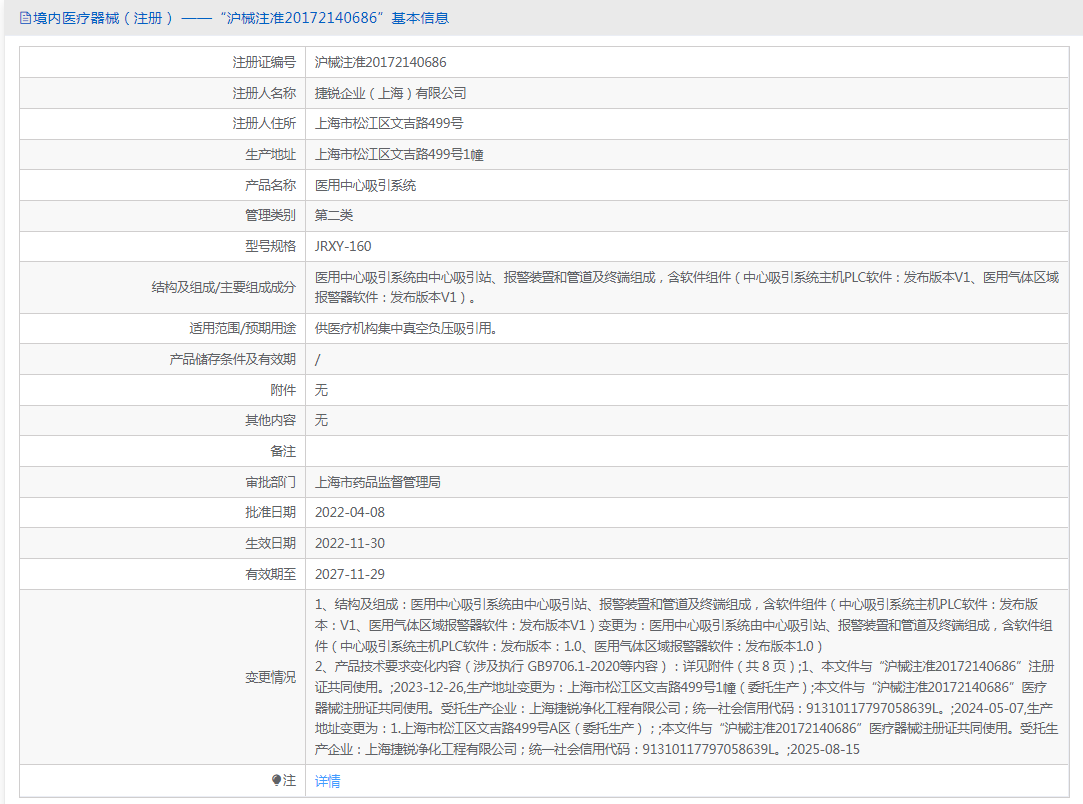Click the 其他内容 row label
The width and height of the screenshot is (1083, 804).
click(270, 420)
